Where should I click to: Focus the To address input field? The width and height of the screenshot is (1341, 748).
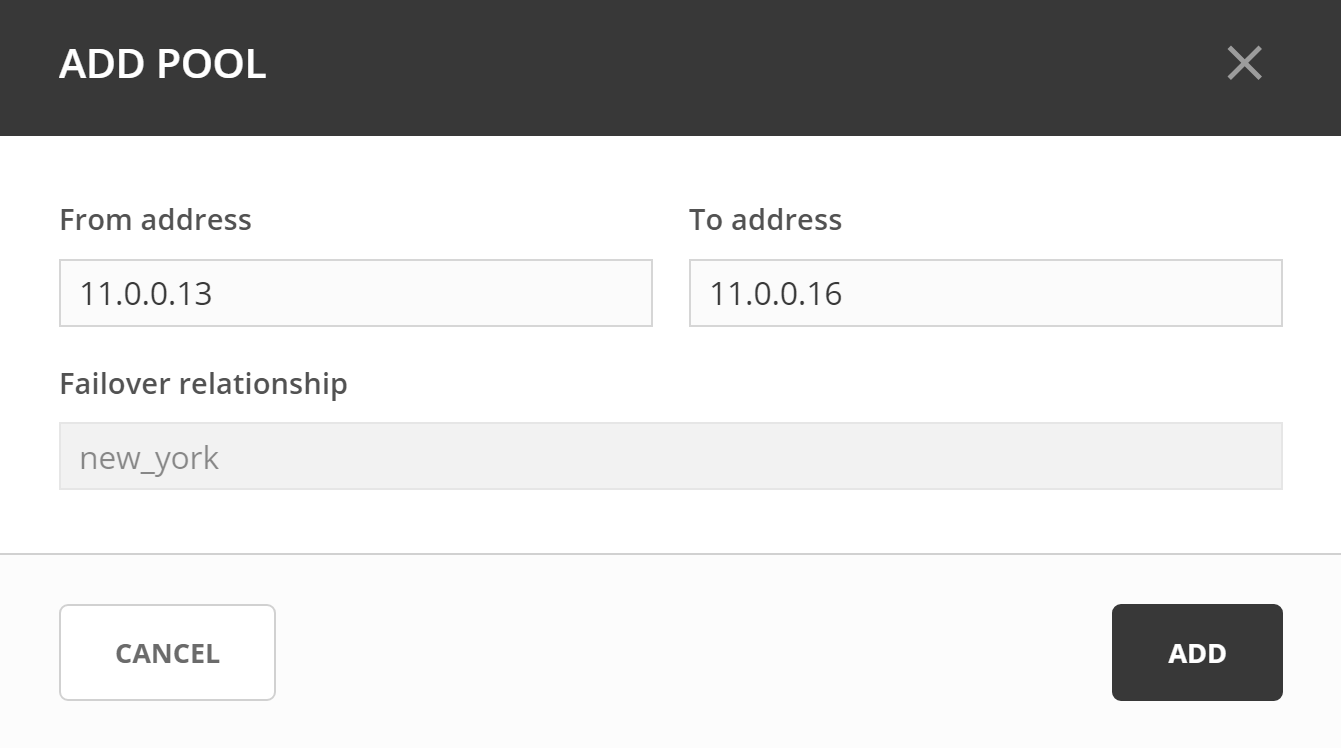pyautogui.click(x=985, y=293)
